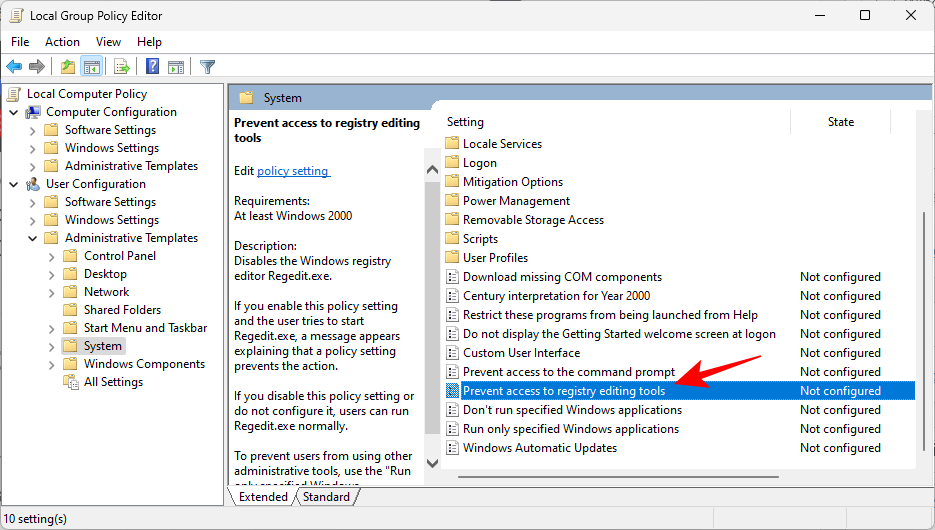Toggle Show/Hide Action Pane icon
The width and height of the screenshot is (935, 530).
[176, 67]
